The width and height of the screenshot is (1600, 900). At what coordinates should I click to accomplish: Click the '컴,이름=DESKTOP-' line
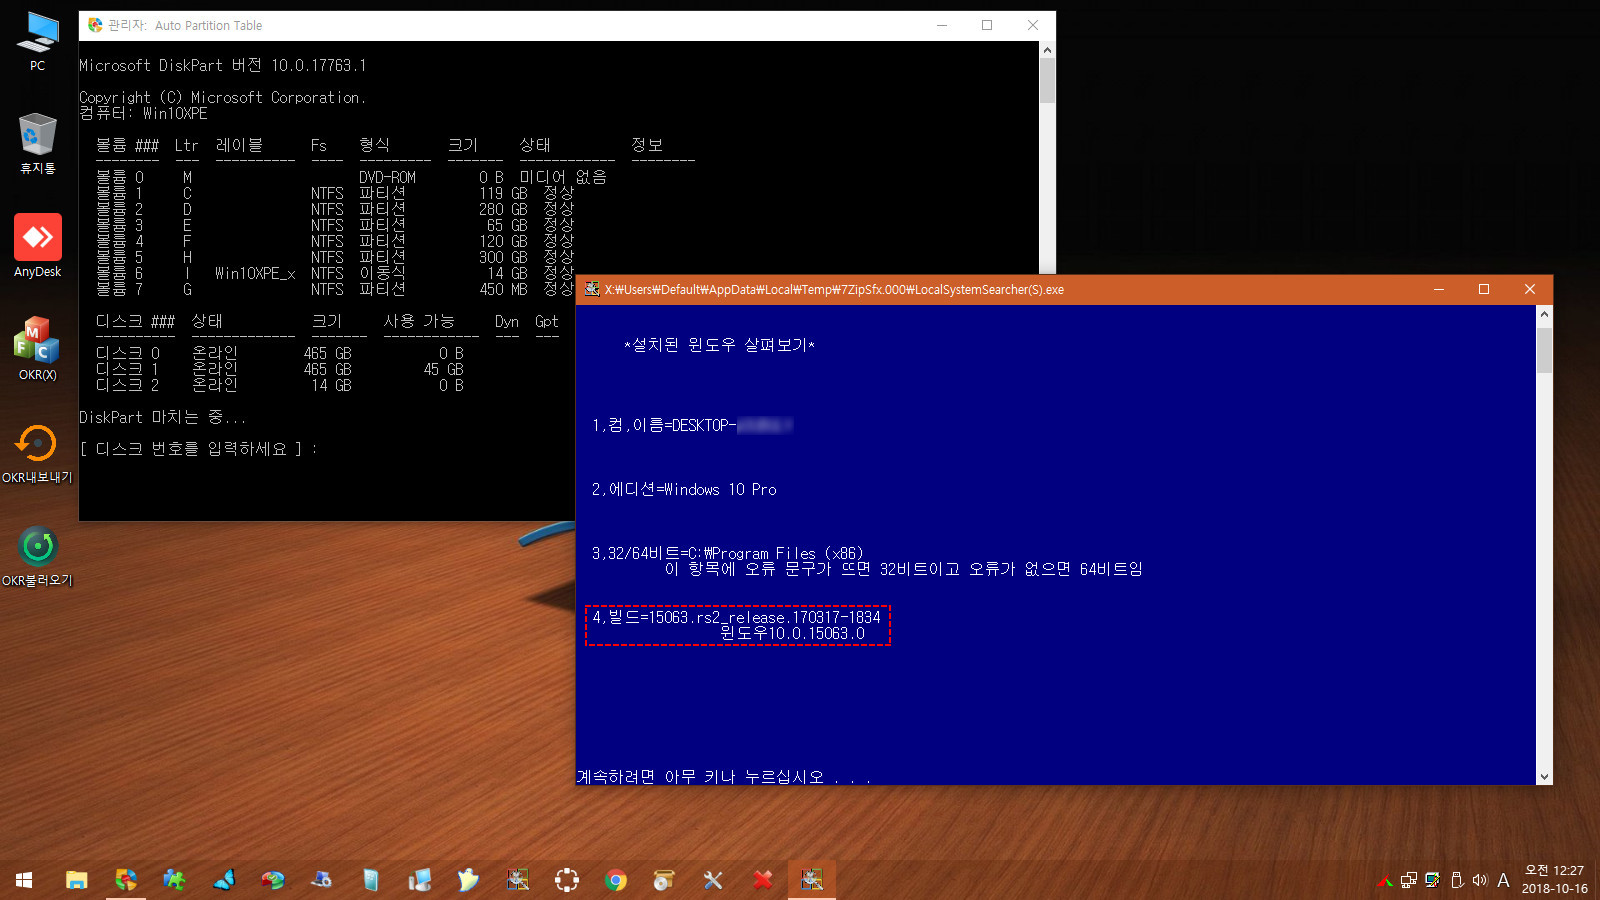pos(692,425)
